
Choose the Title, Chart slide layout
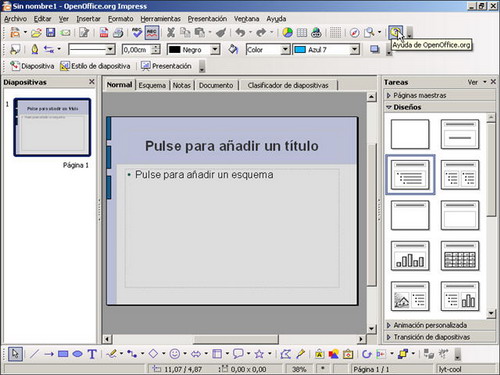coord(410,256)
